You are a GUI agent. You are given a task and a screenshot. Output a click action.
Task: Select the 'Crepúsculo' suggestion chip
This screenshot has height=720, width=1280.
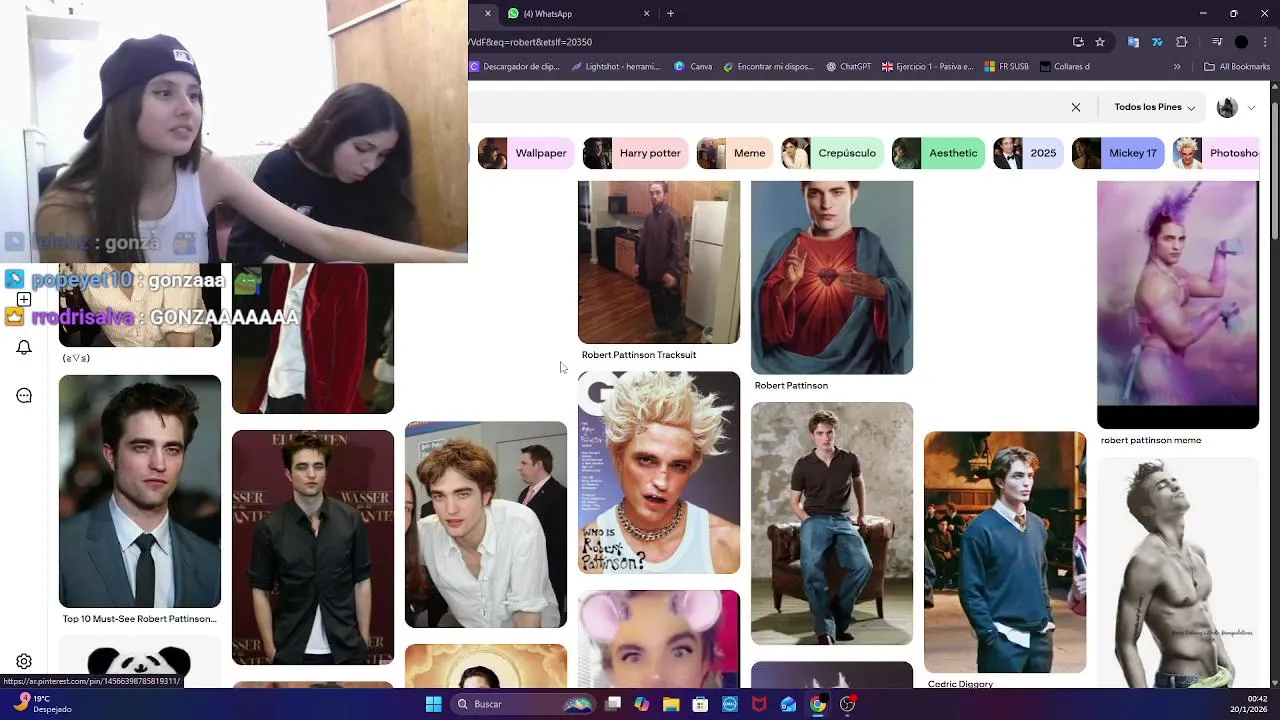click(832, 153)
